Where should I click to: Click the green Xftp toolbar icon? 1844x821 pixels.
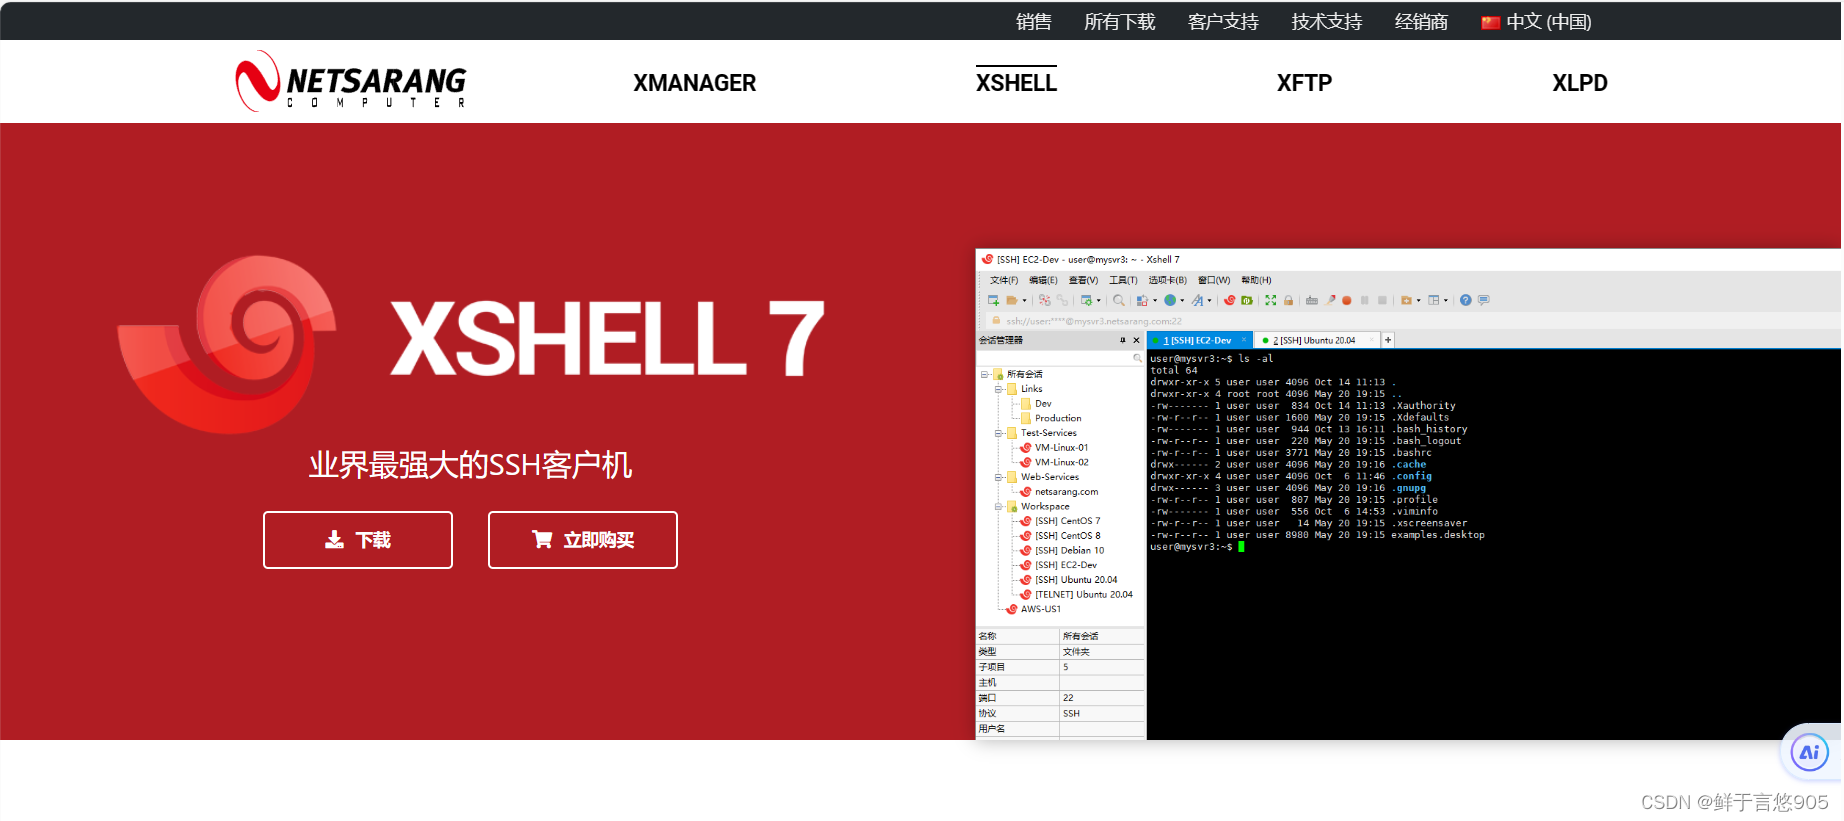click(x=1247, y=300)
